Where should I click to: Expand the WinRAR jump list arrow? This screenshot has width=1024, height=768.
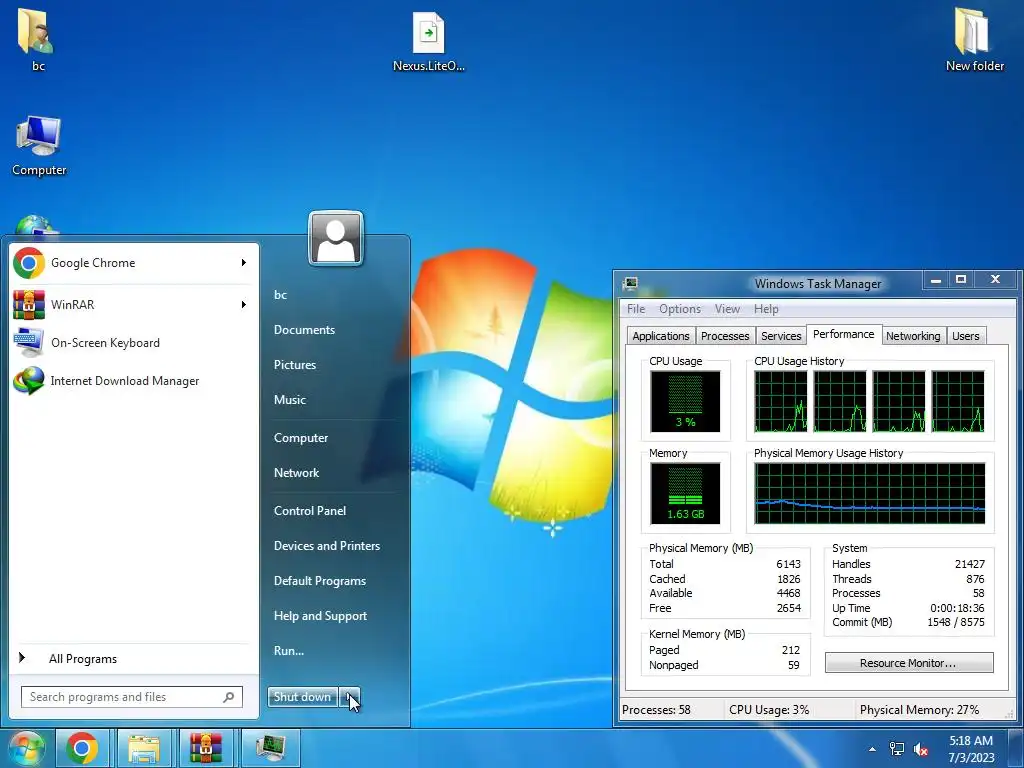[244, 304]
